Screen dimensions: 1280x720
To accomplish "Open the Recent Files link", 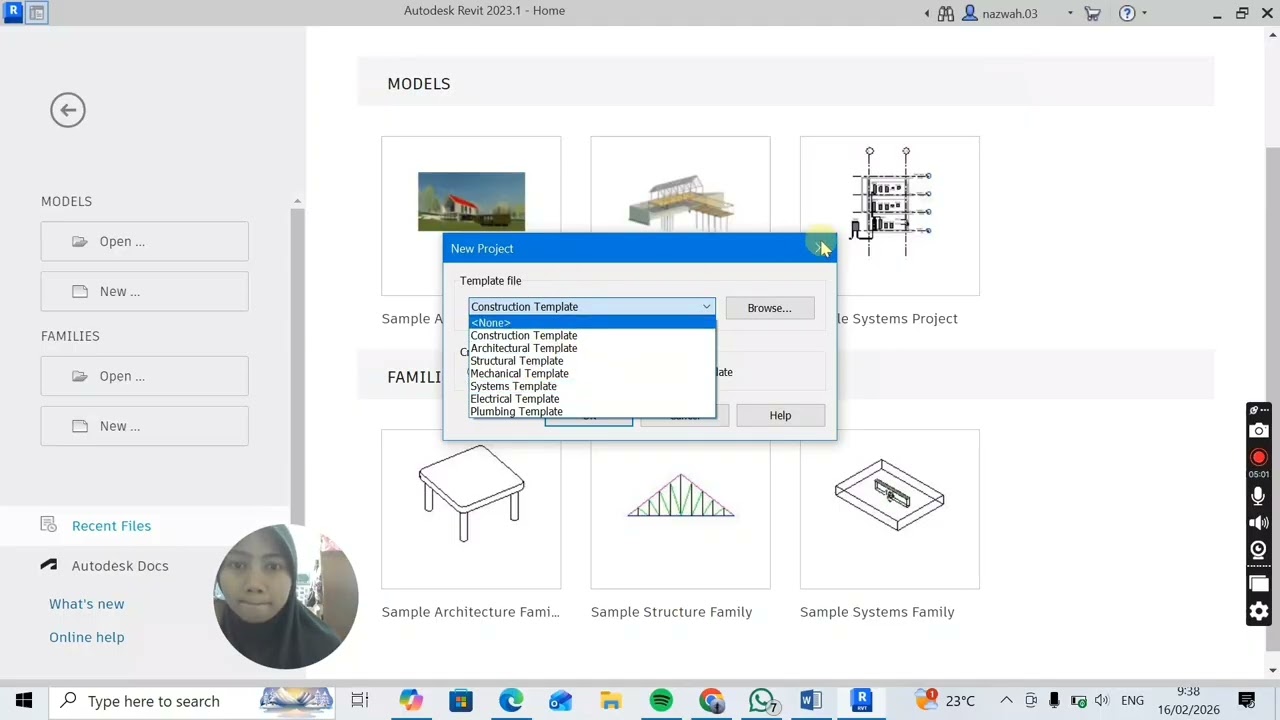I will click(x=111, y=525).
